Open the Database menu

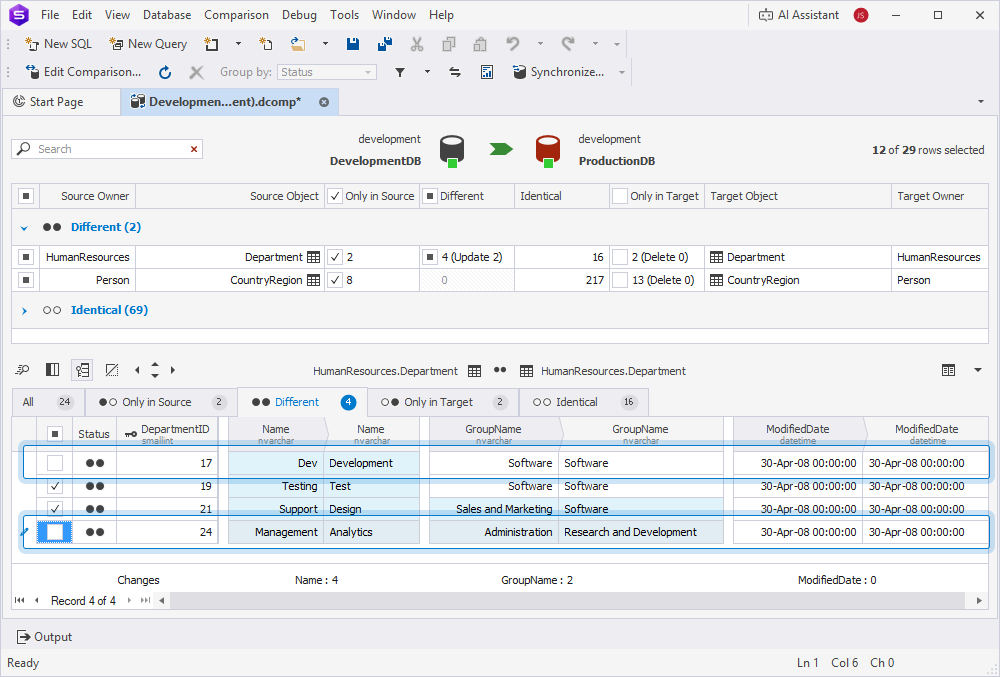click(x=167, y=14)
